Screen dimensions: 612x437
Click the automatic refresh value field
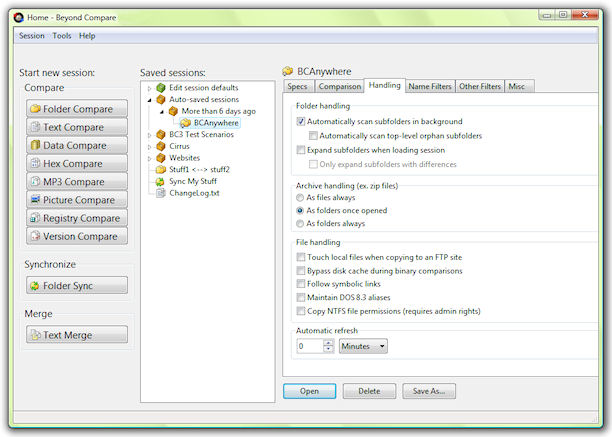[x=310, y=346]
